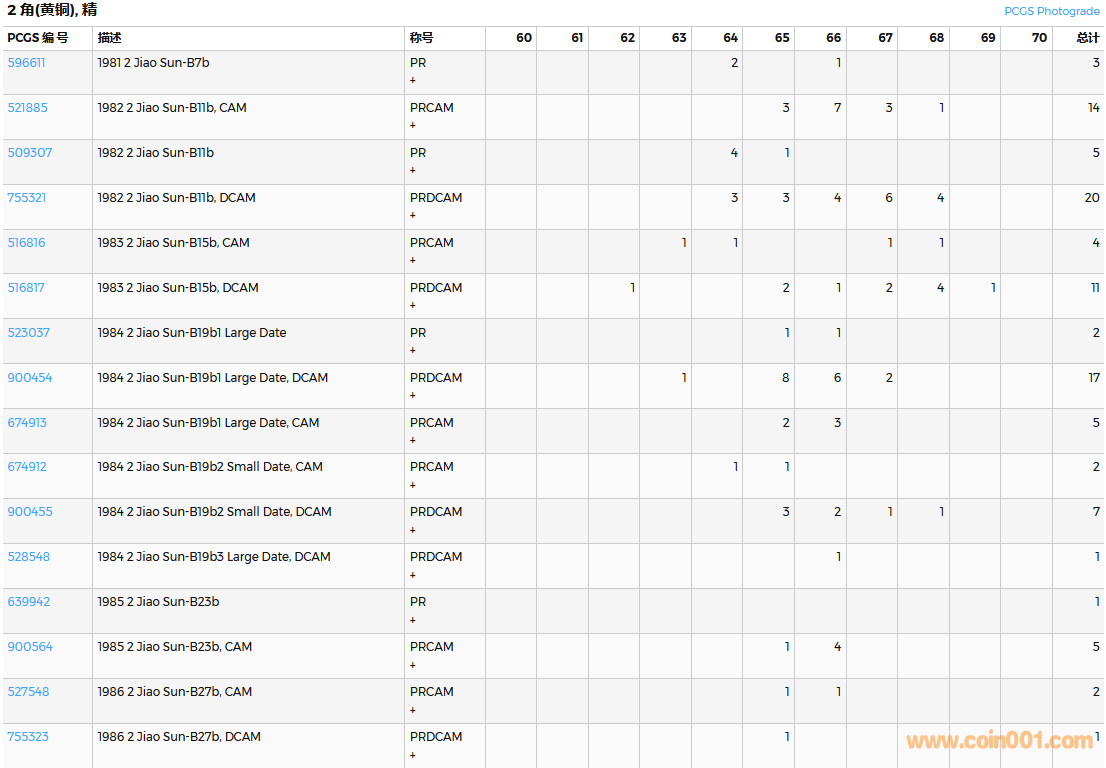Click the 总计 total column header
Screen dimensions: 1106x768
(1087, 38)
